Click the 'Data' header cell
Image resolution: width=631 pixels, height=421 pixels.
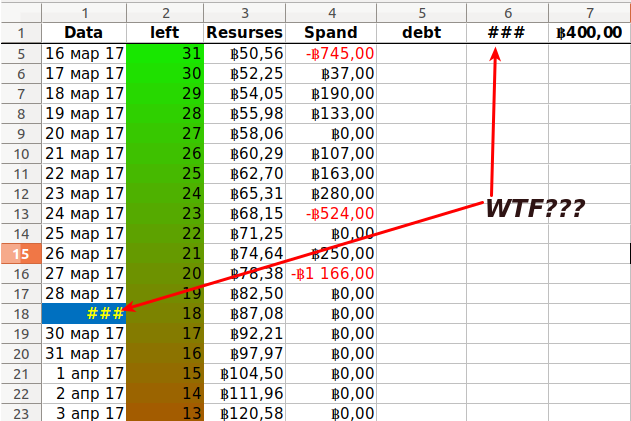coord(84,33)
